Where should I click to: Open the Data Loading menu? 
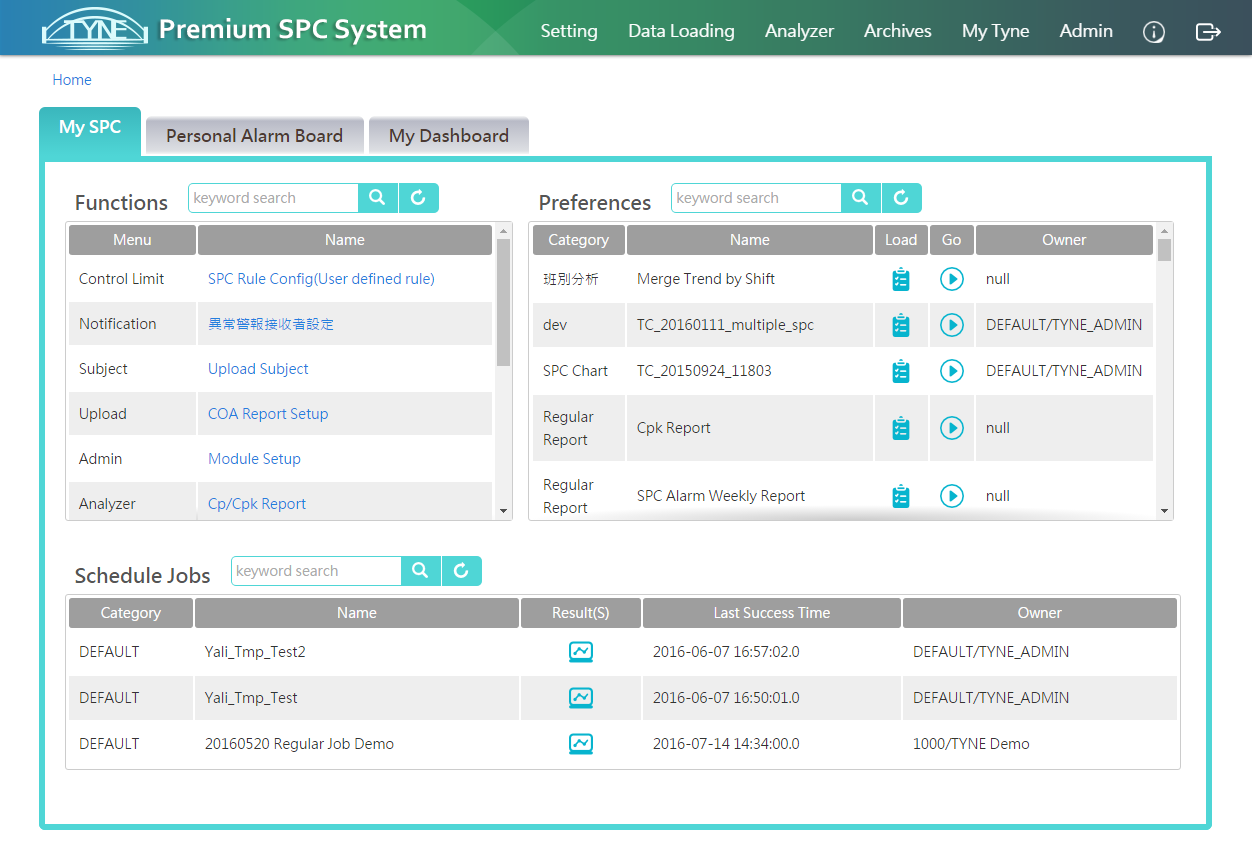tap(681, 31)
